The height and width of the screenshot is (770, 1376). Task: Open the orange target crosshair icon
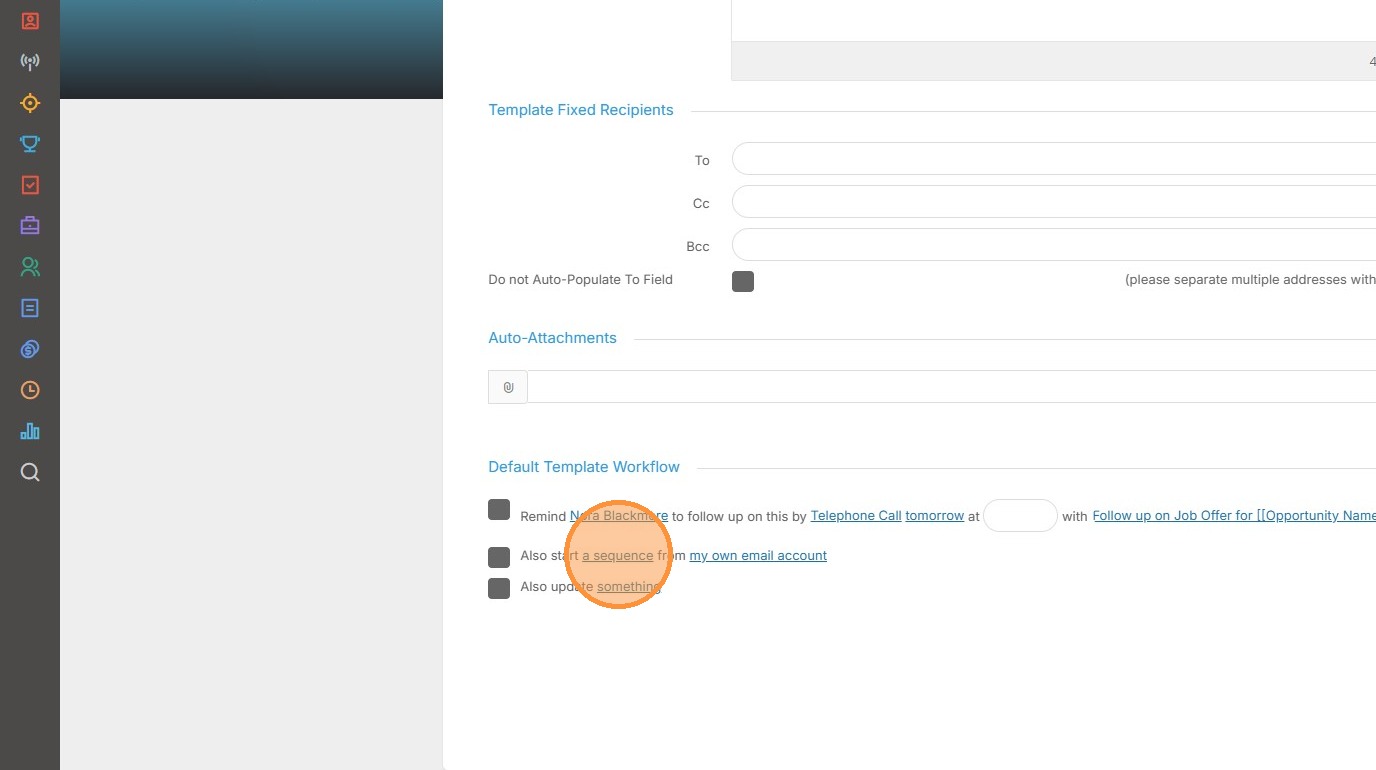point(30,103)
